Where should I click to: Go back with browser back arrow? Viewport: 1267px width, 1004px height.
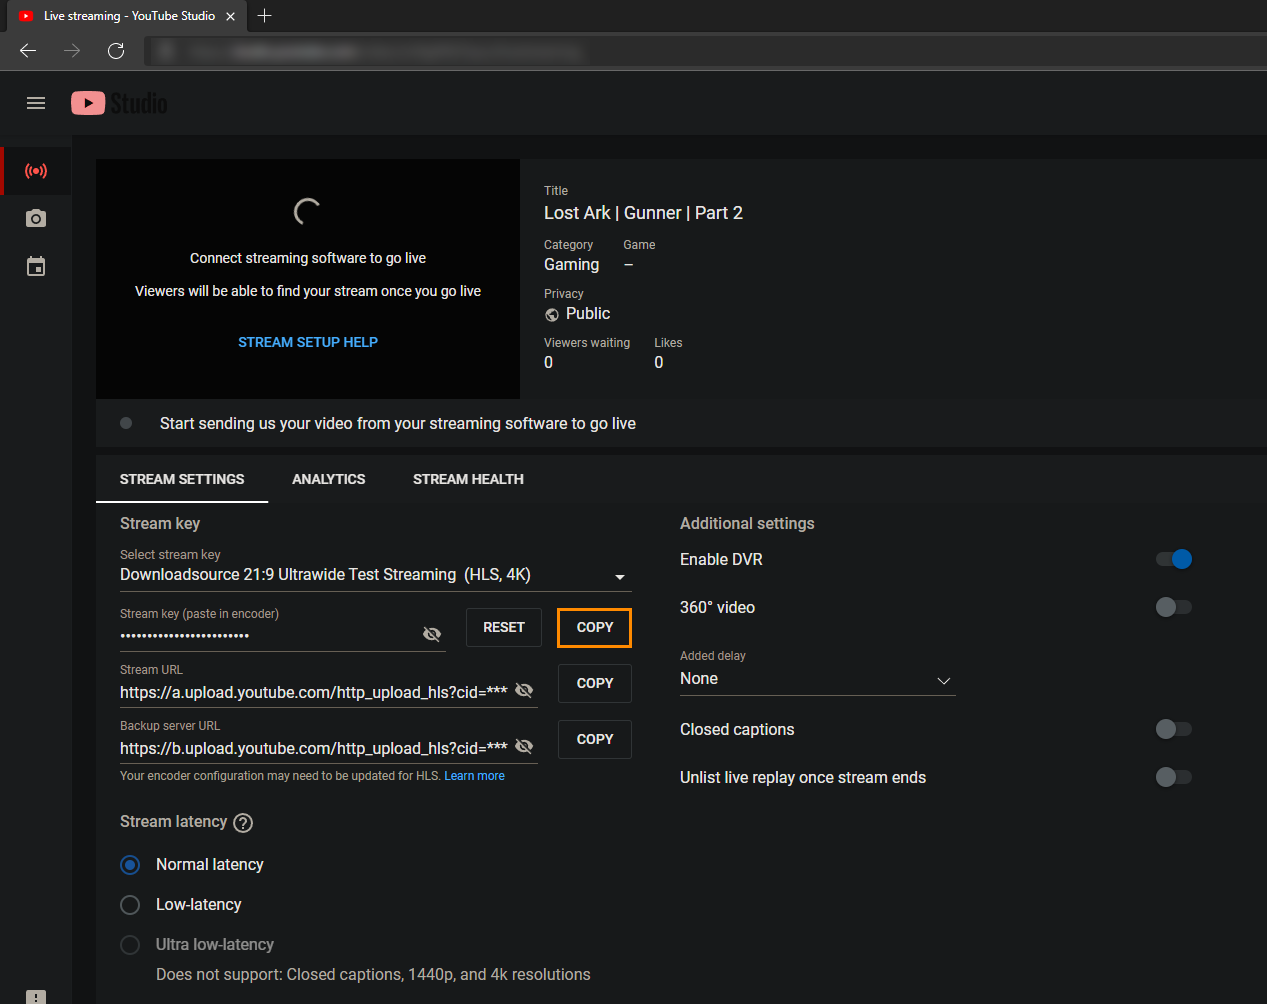click(28, 51)
